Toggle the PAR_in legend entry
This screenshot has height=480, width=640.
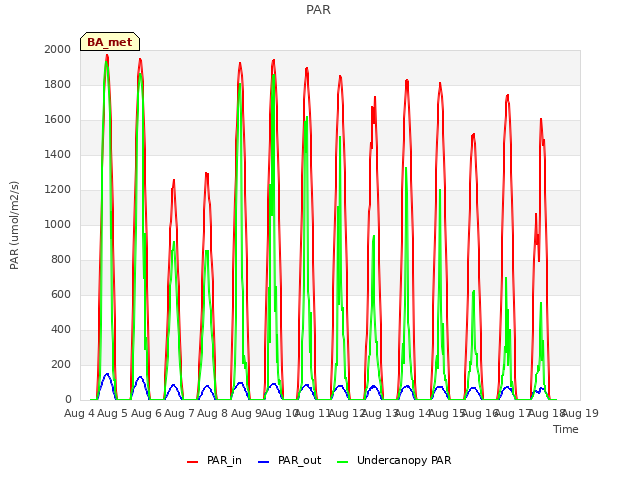[x=214, y=460]
